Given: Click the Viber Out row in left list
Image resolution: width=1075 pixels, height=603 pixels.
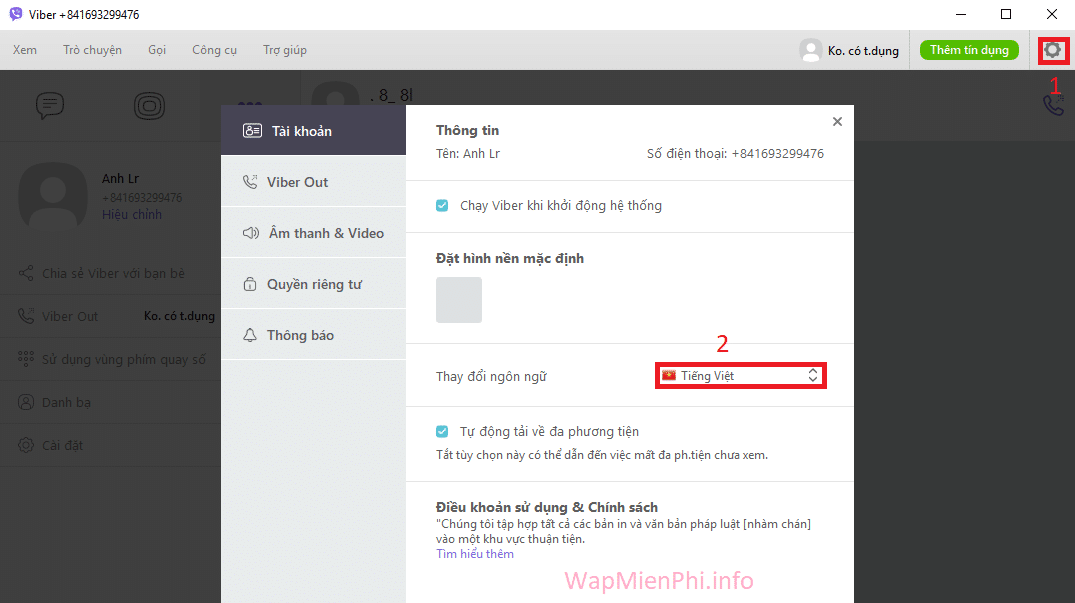Looking at the screenshot, I should click(110, 316).
